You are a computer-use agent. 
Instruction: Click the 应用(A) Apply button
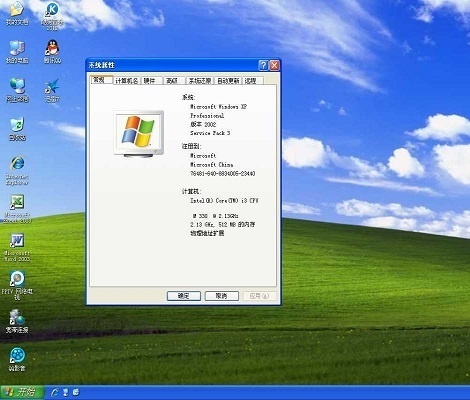click(x=259, y=296)
